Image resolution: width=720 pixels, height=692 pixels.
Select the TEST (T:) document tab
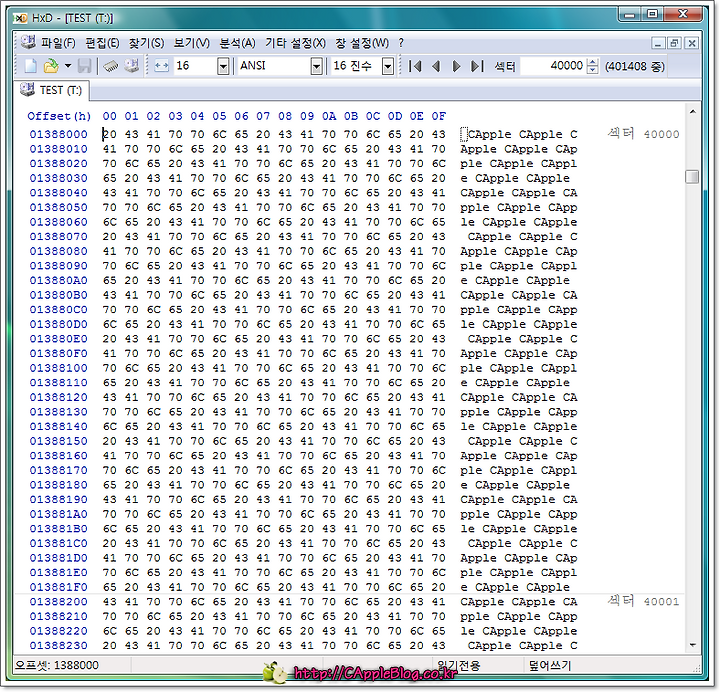pyautogui.click(x=51, y=90)
